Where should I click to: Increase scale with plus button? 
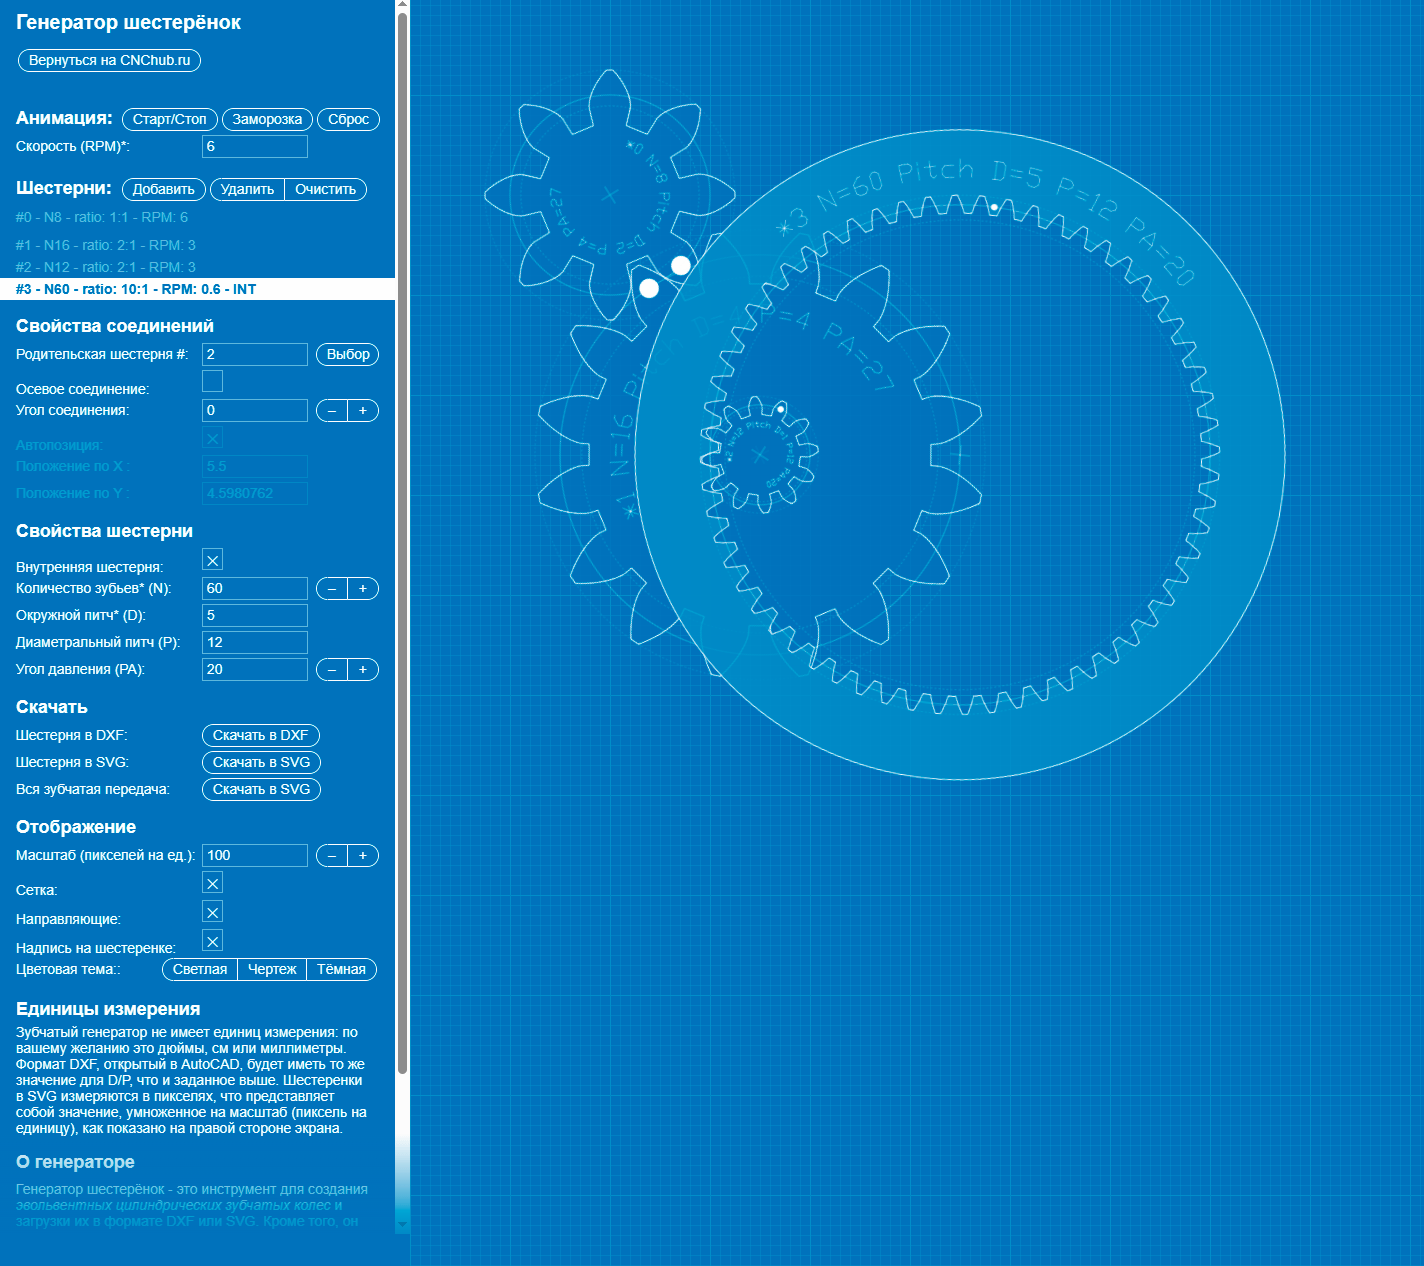(363, 855)
